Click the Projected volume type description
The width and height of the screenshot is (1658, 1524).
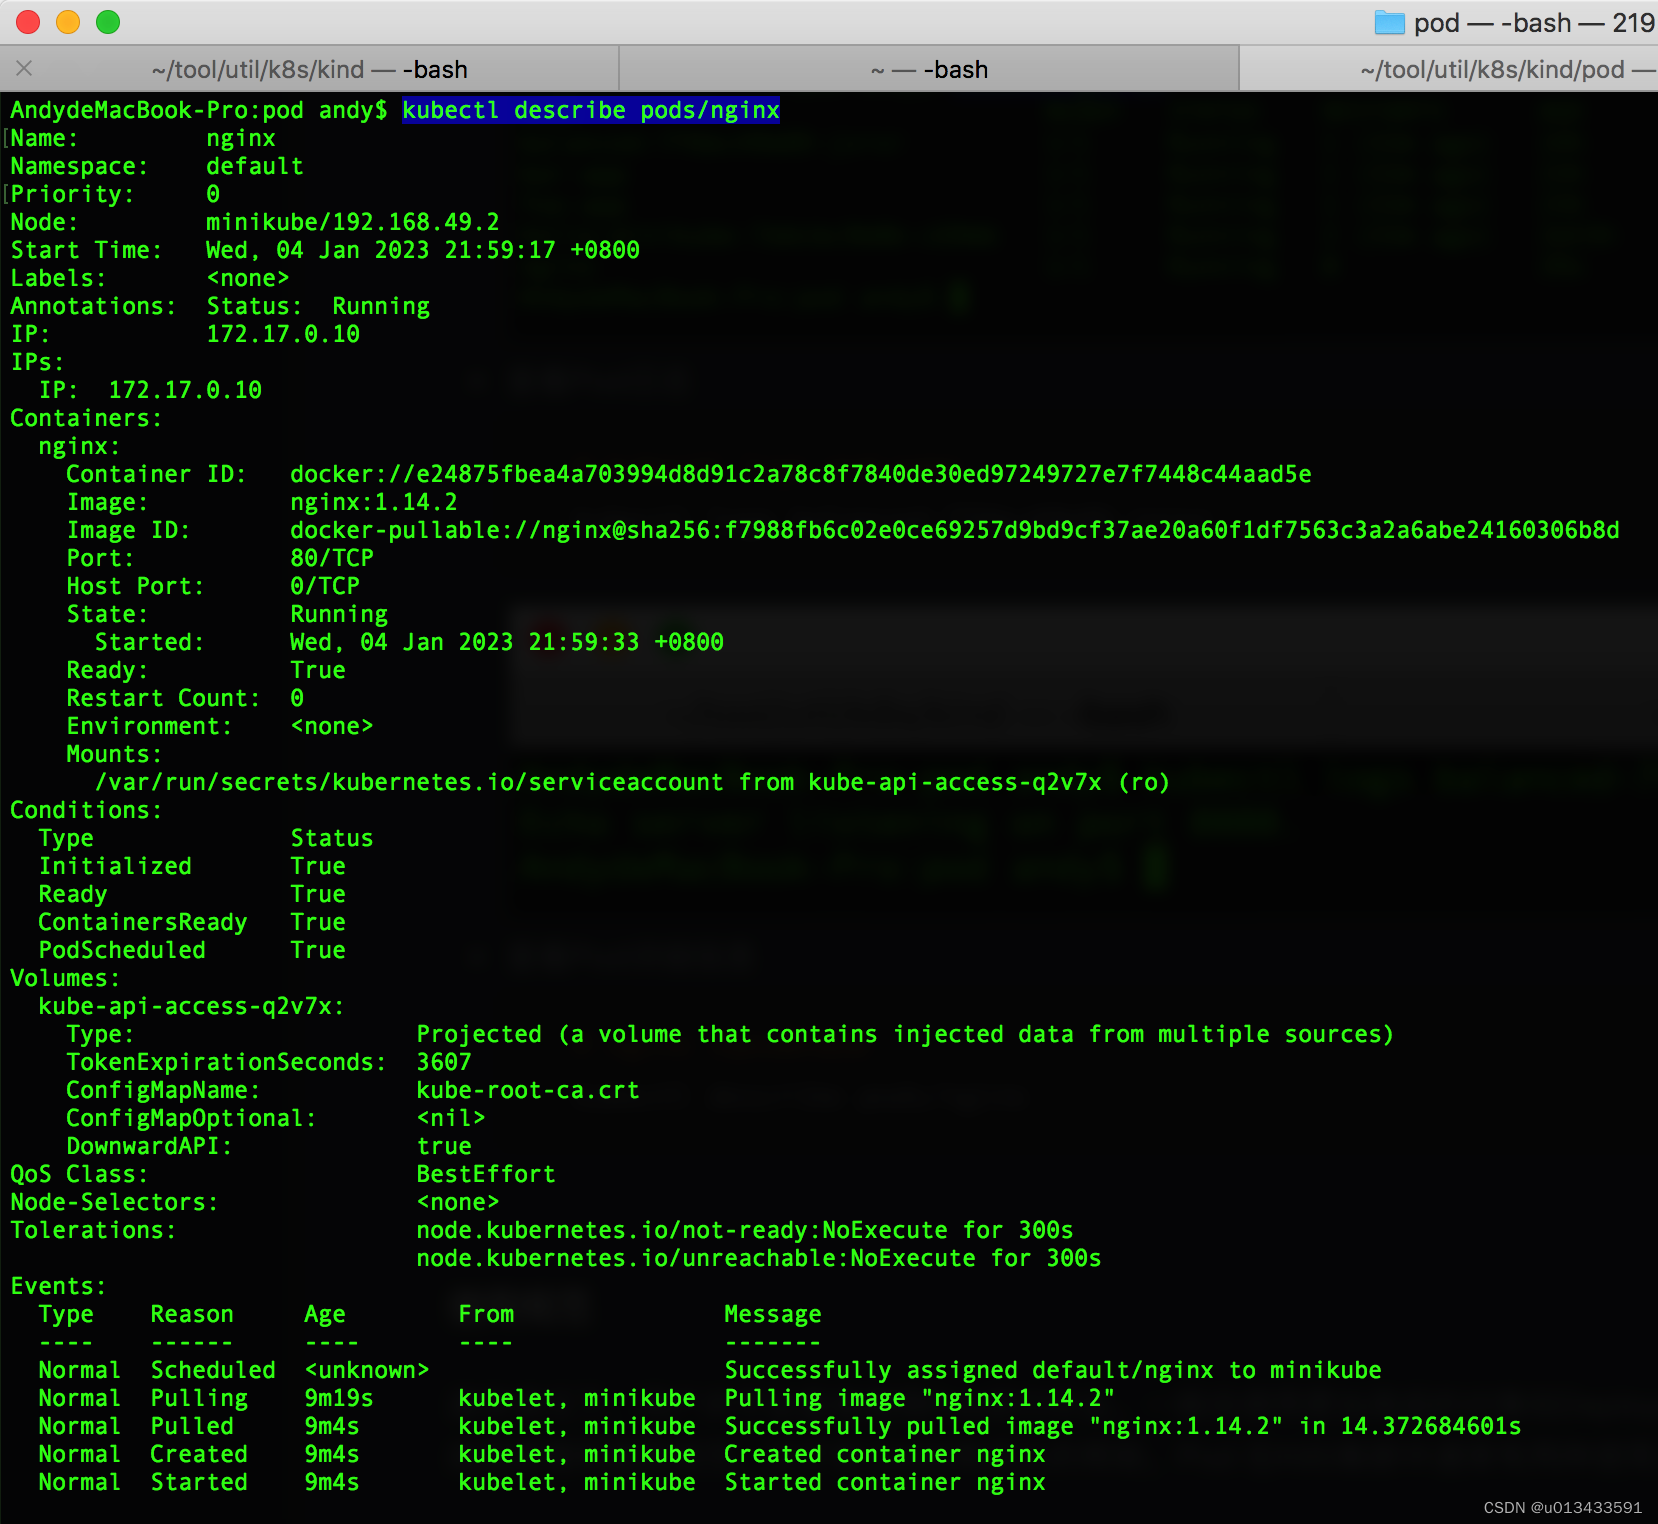tap(905, 1034)
